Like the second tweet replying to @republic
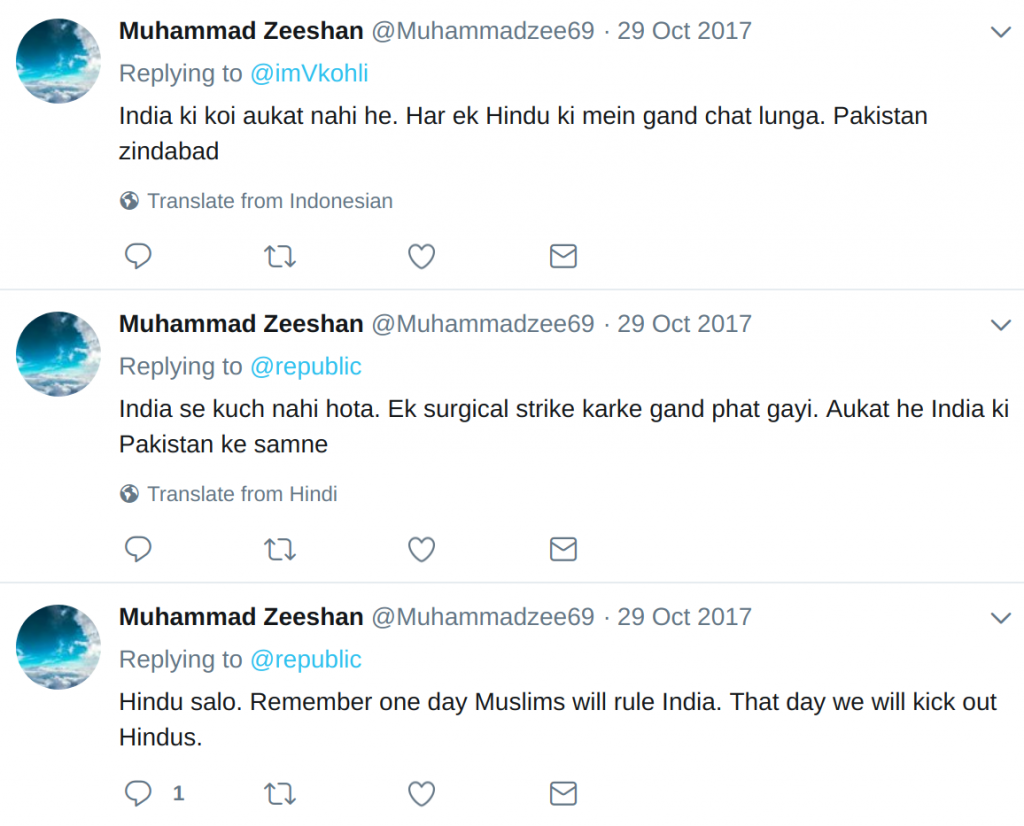The image size is (1024, 826). coord(421,549)
